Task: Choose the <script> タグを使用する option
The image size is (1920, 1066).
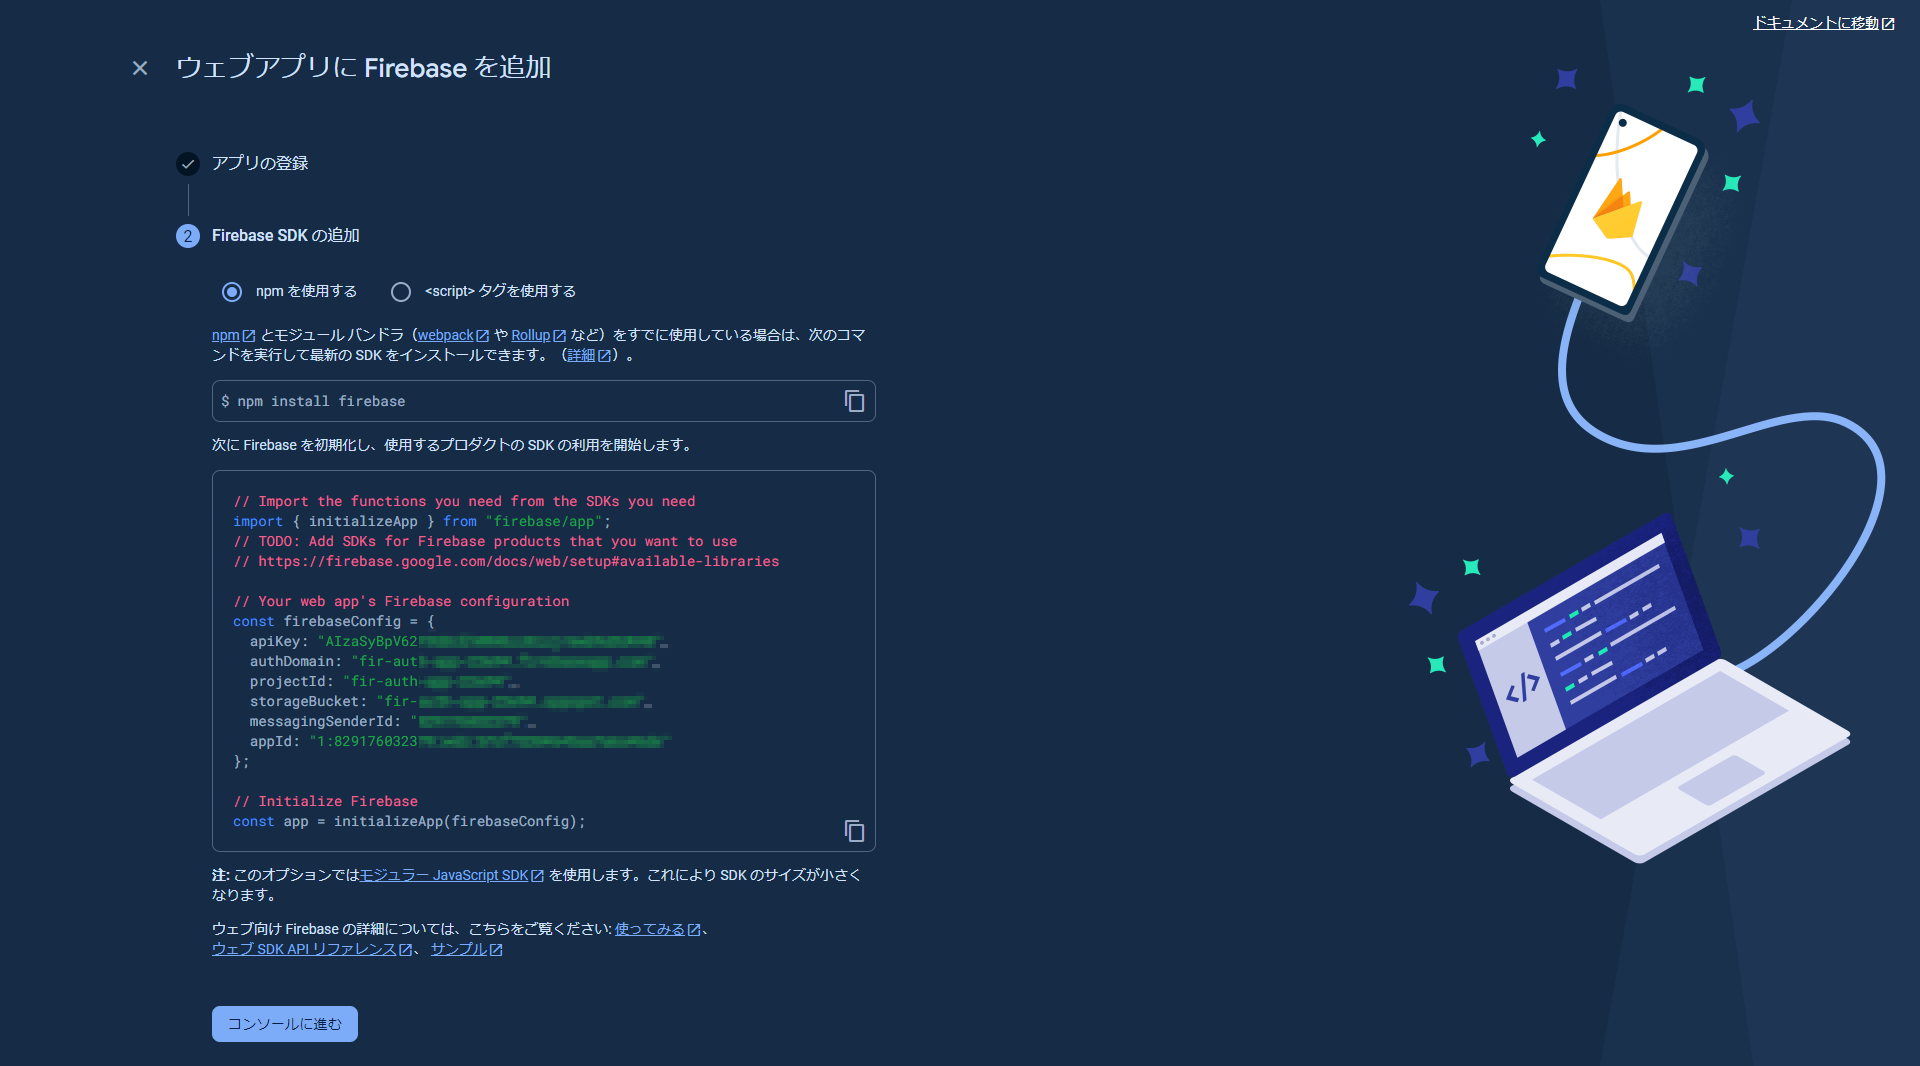Action: pos(401,292)
